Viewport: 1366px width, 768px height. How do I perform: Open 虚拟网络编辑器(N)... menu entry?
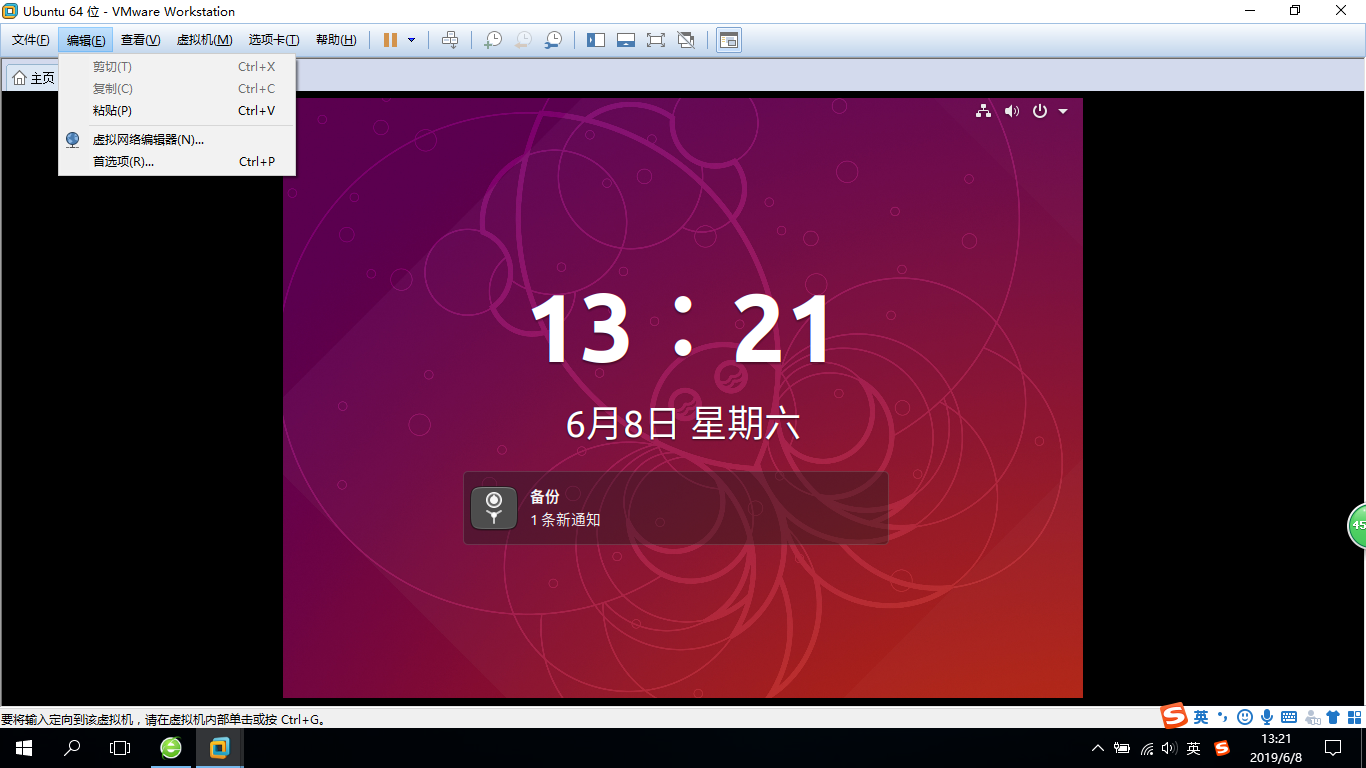pos(177,140)
